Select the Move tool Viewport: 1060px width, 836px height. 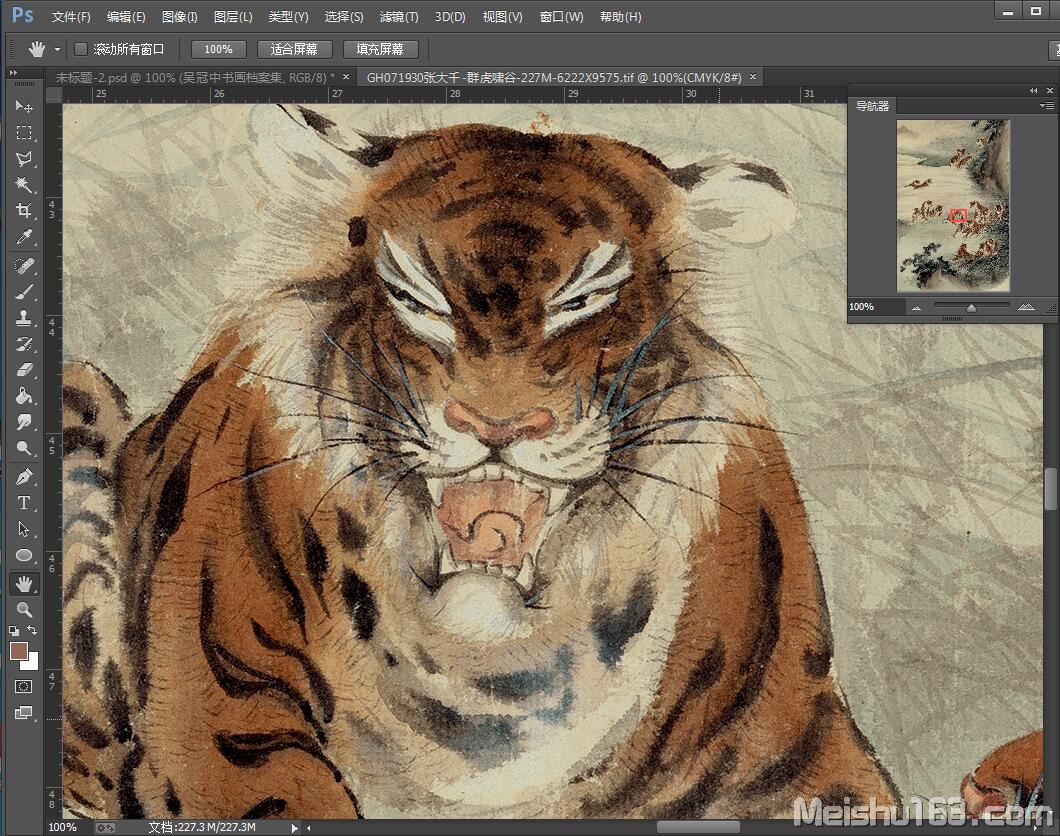tap(24, 106)
